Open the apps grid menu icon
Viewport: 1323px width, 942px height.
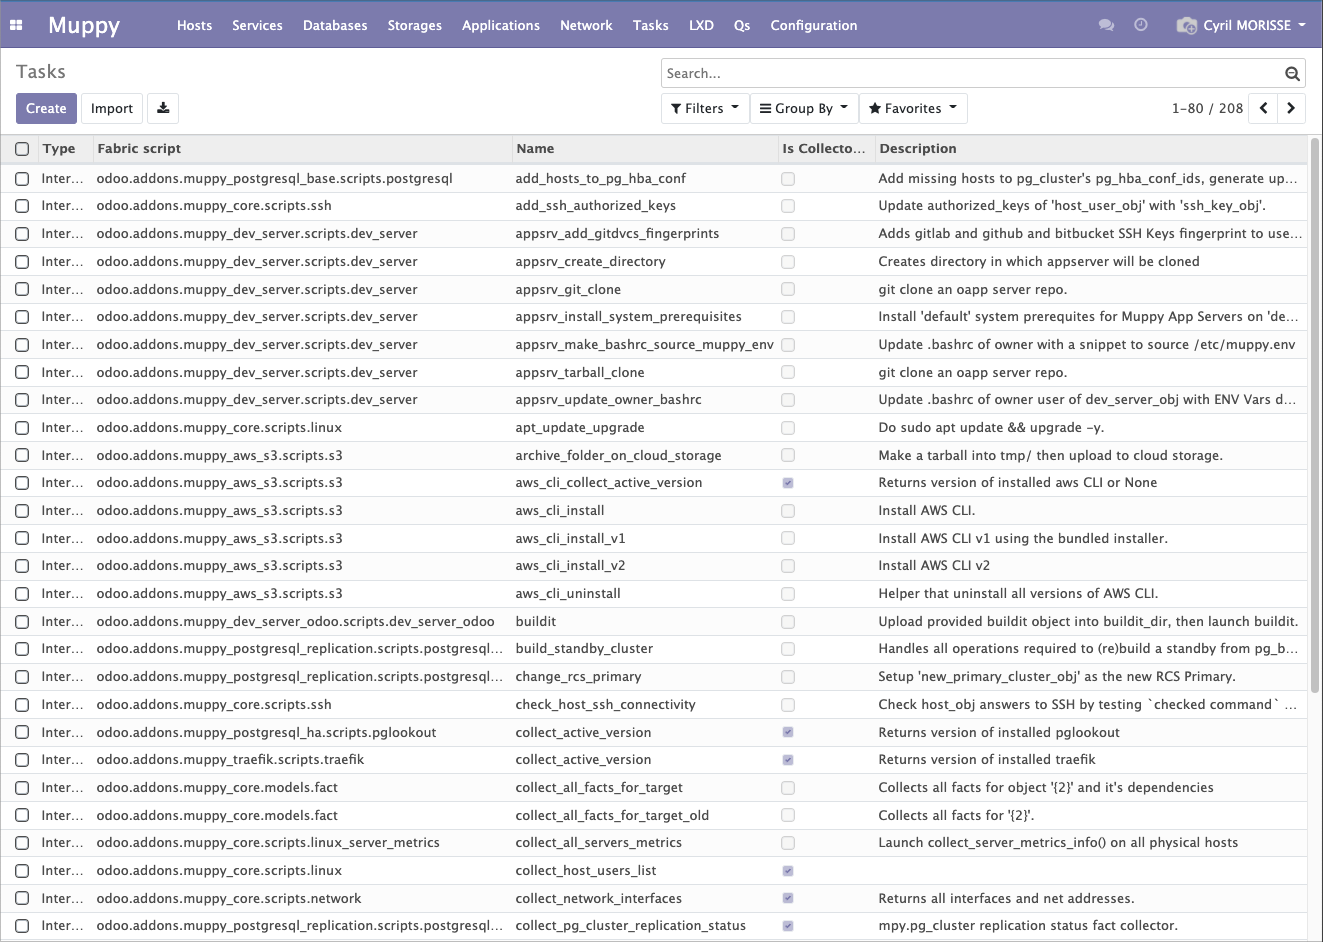coord(16,25)
